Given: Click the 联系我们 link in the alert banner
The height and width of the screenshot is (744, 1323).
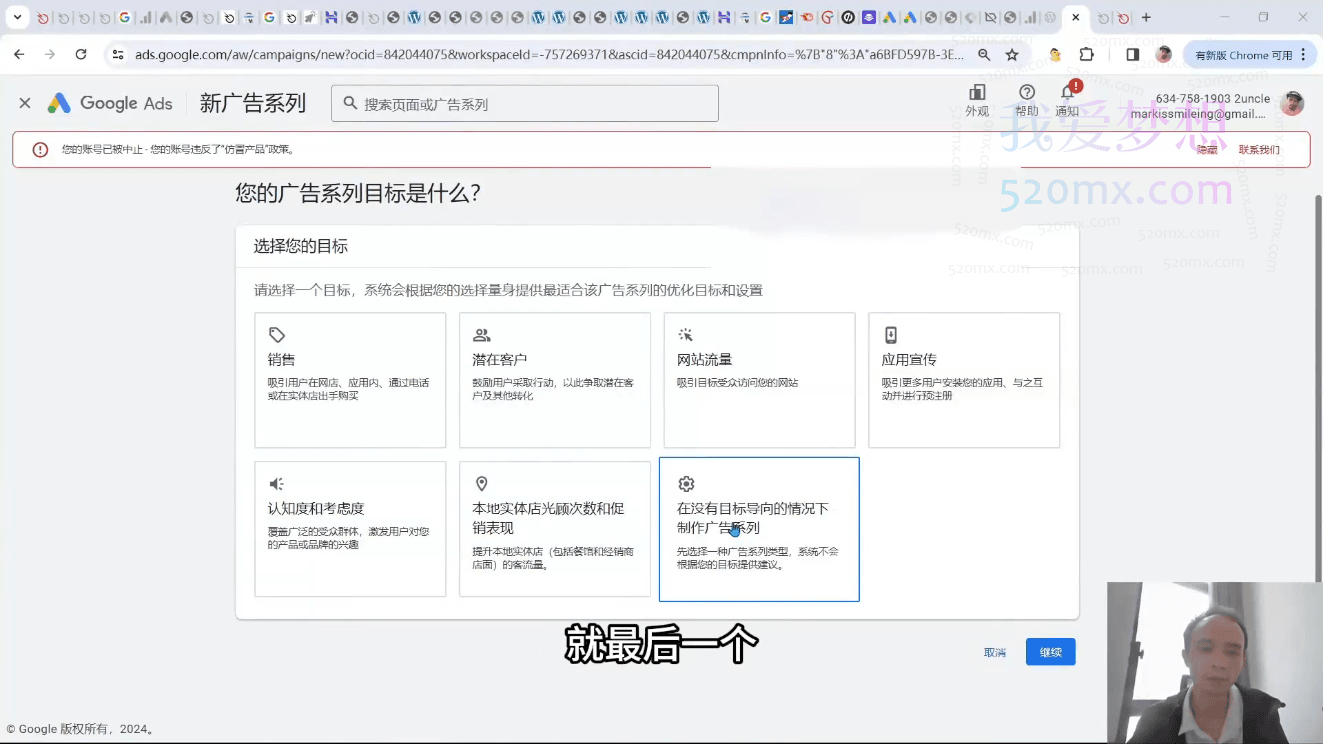Looking at the screenshot, I should tap(1258, 150).
